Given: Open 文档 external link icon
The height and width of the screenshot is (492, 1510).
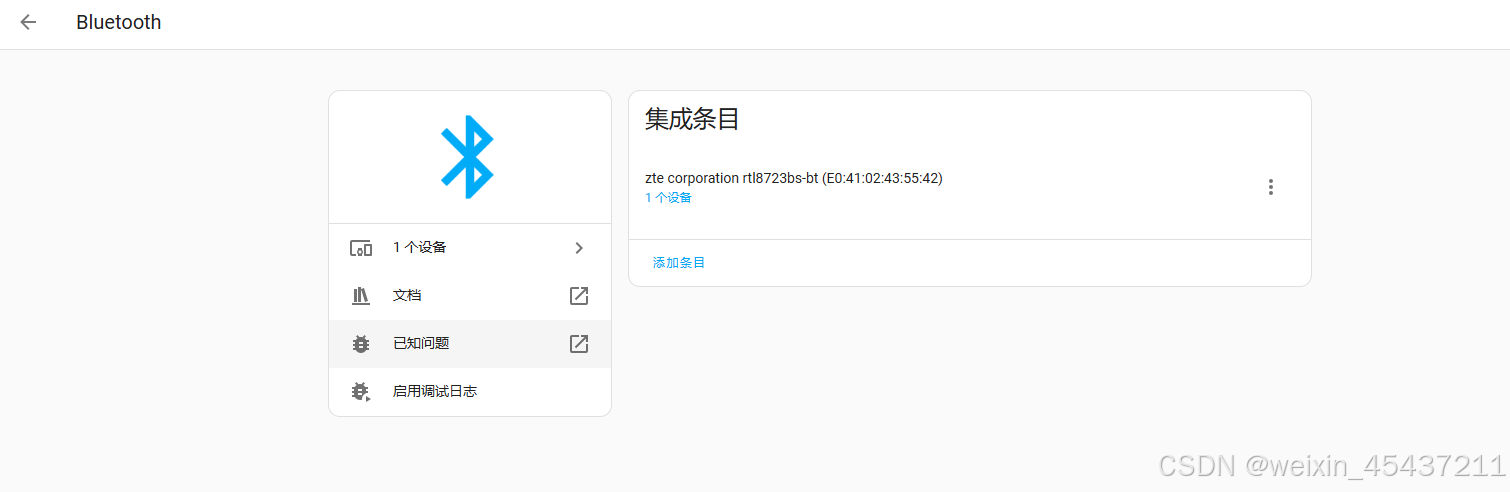Looking at the screenshot, I should (579, 296).
